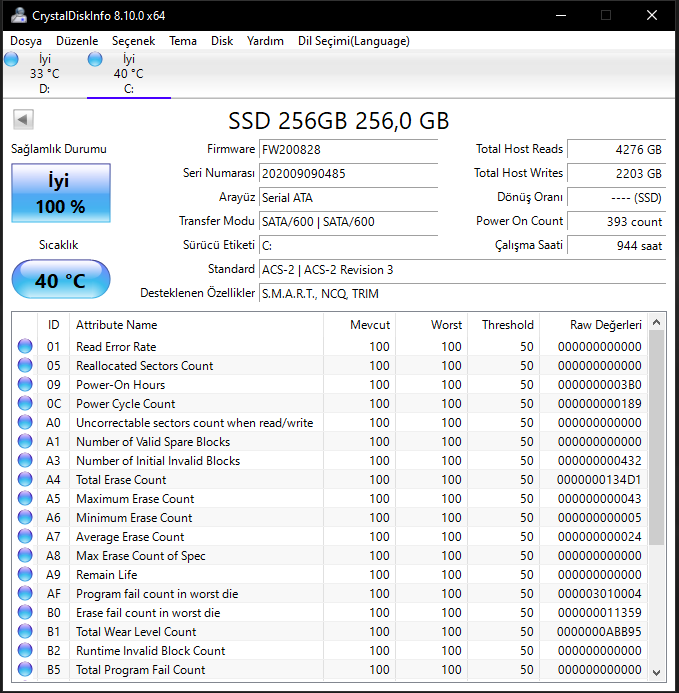Click status orb for Max Erase Count of Spec
Viewport: 679px width, 693px height.
25,555
